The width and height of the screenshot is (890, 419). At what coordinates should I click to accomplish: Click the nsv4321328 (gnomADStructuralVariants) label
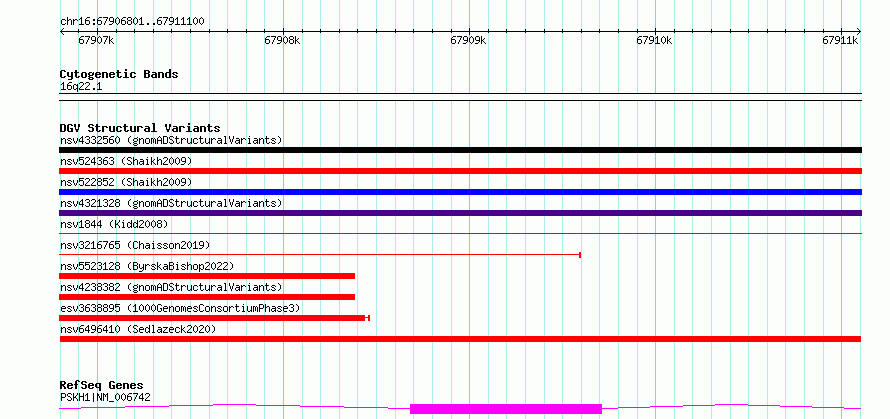point(171,203)
